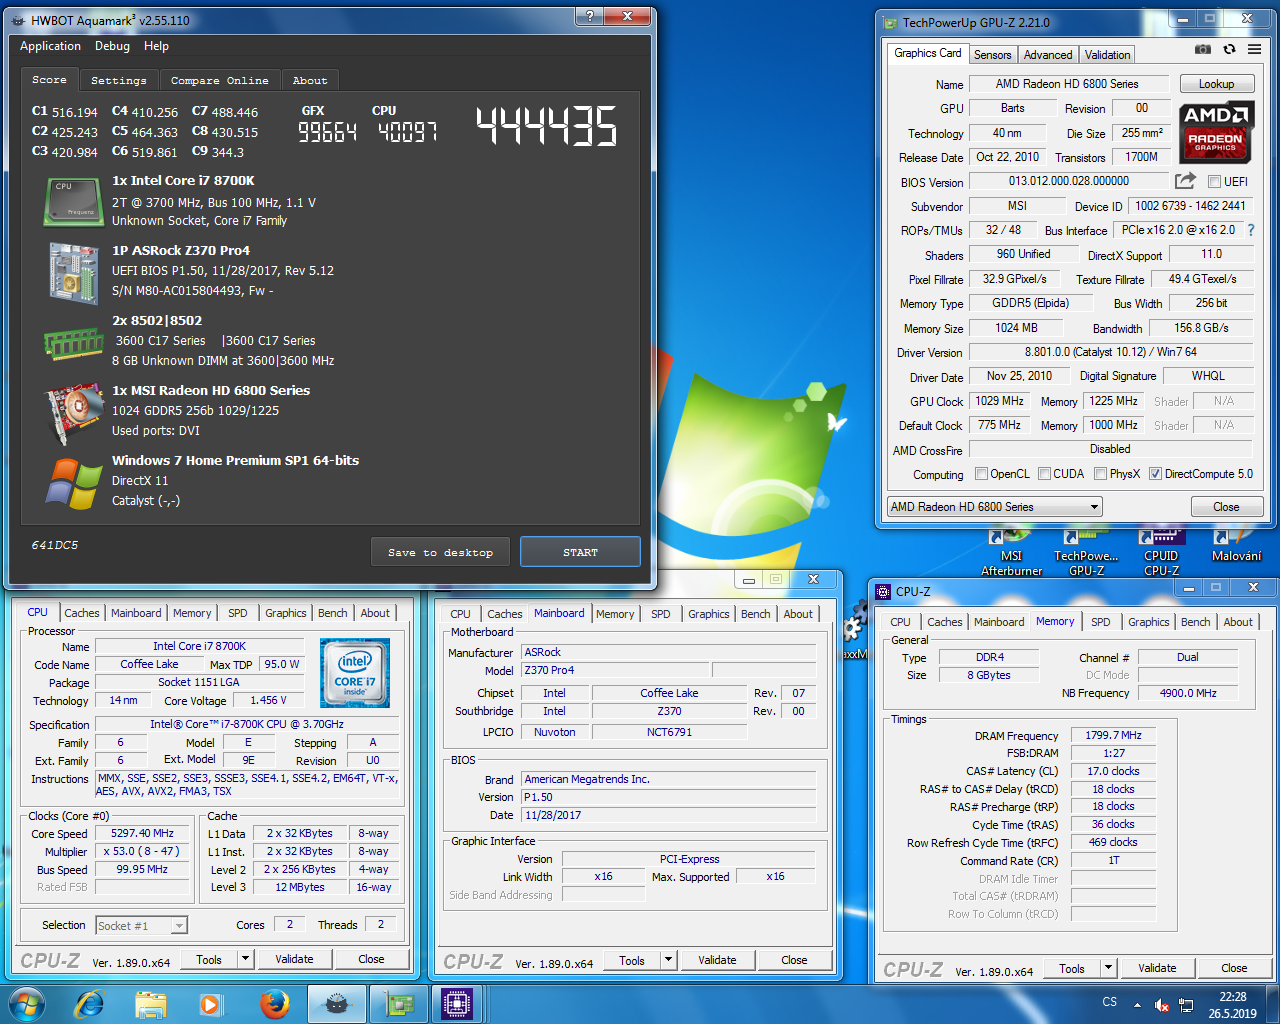This screenshot has width=1280, height=1024.
Task: Open the TechPowerUp GPU-Z desktop shortcut
Action: pos(1086,553)
